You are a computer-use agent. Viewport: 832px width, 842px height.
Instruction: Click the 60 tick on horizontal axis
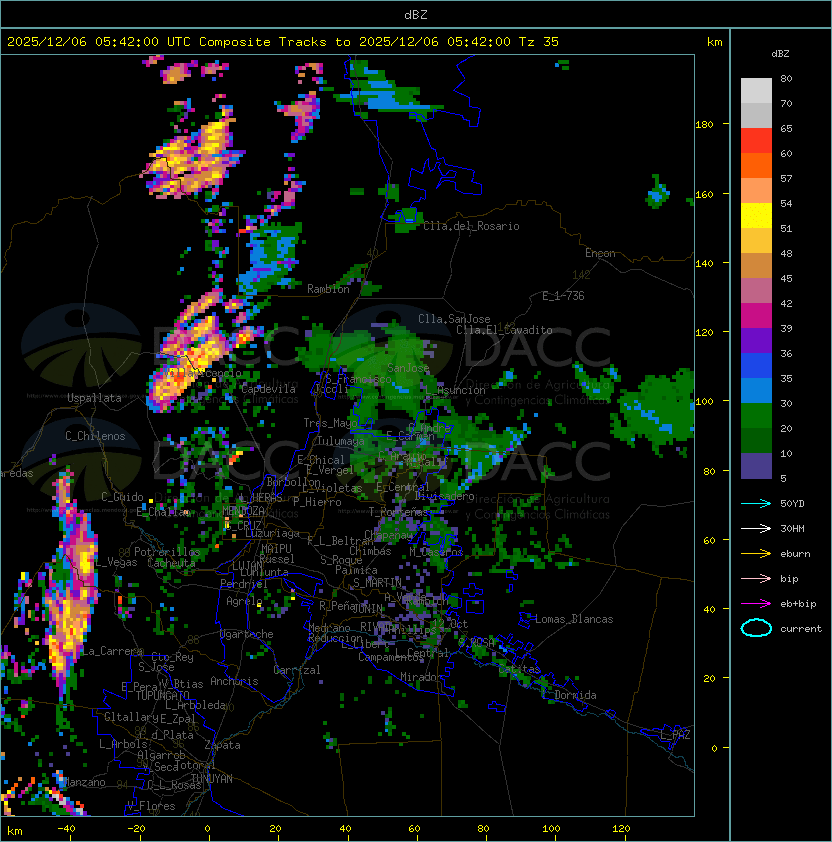[x=414, y=829]
